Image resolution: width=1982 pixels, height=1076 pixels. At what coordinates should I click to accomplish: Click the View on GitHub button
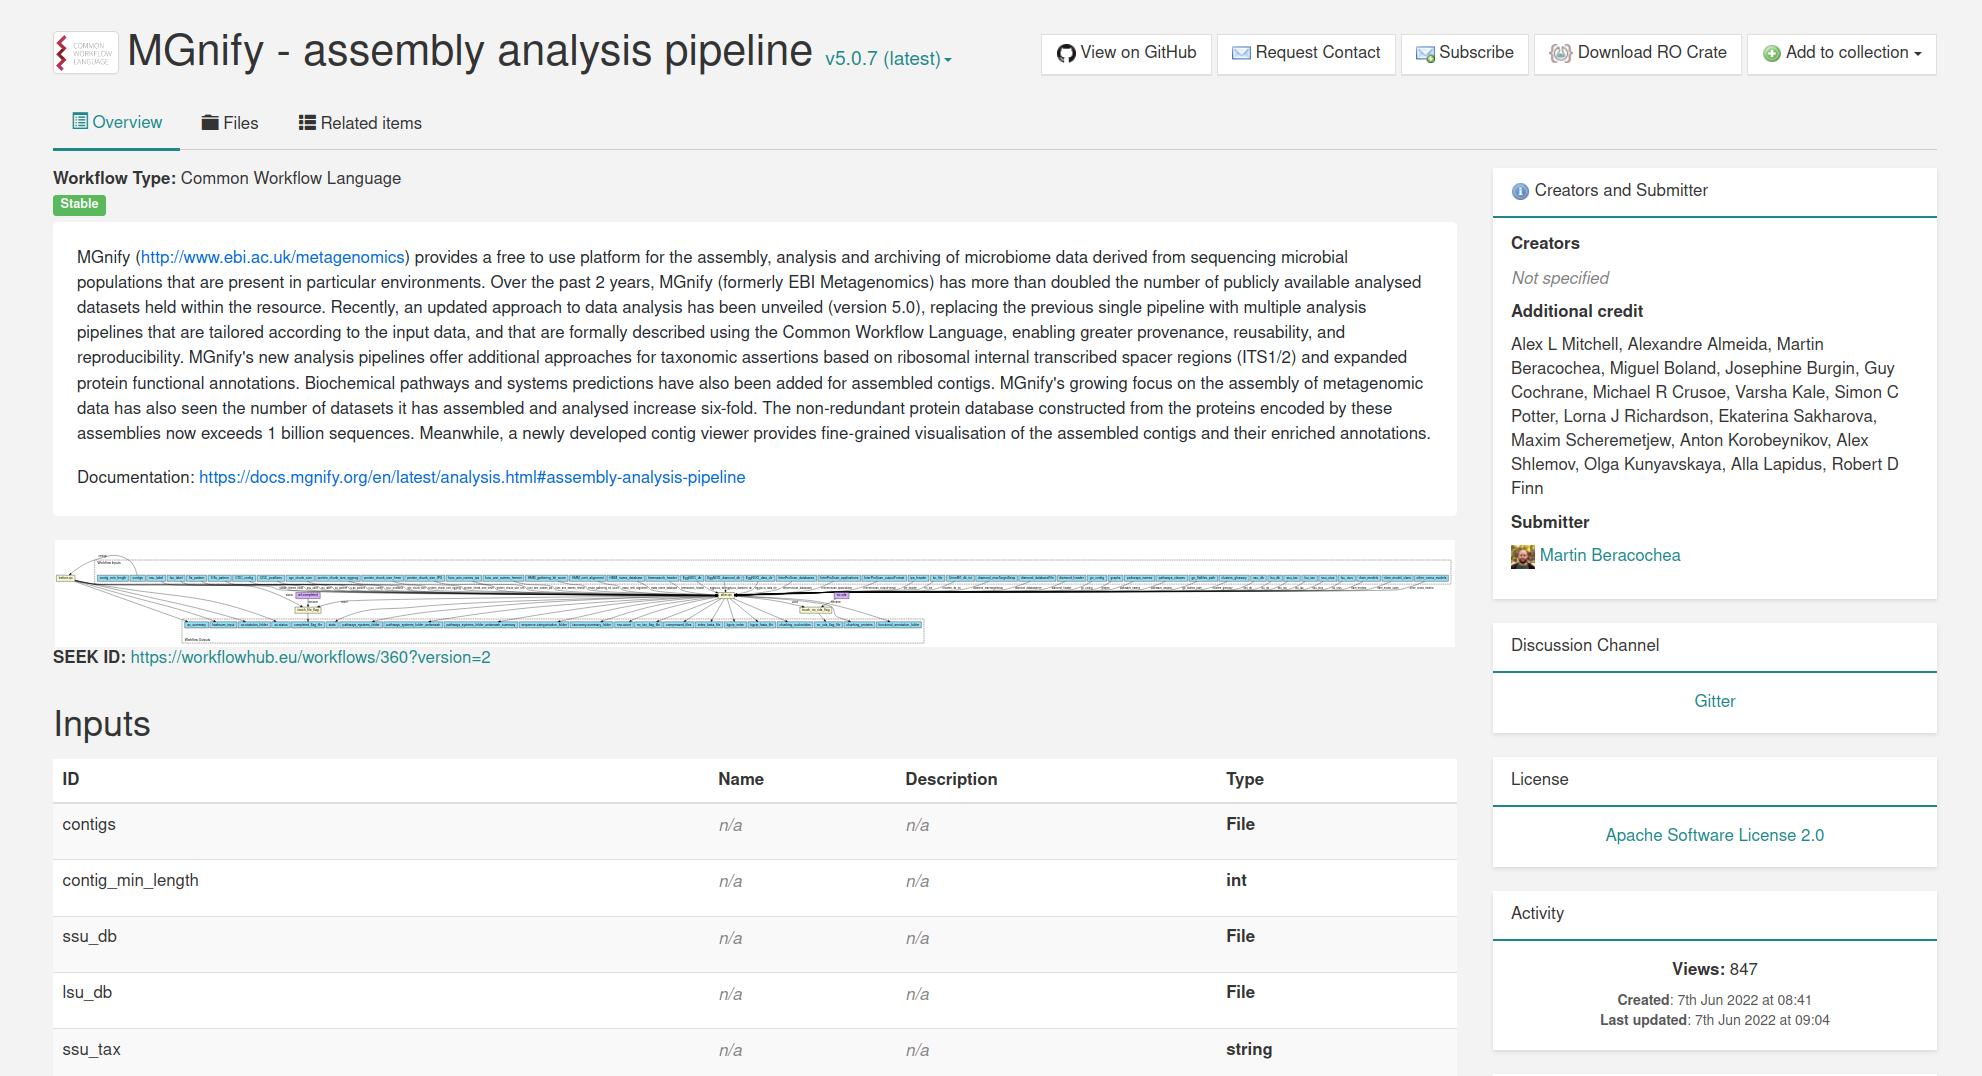pos(1126,54)
